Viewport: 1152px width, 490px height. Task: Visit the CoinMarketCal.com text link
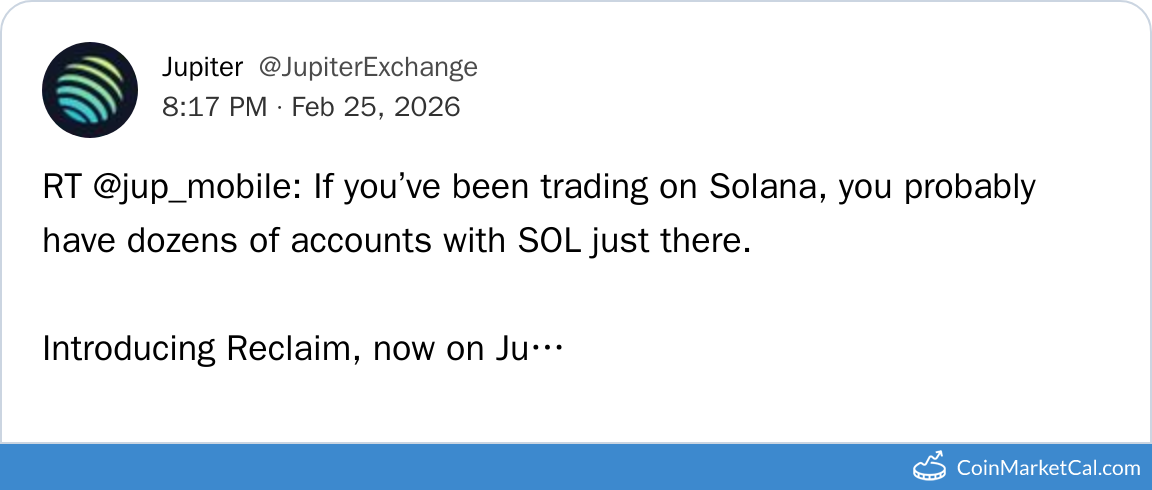tap(1048, 467)
